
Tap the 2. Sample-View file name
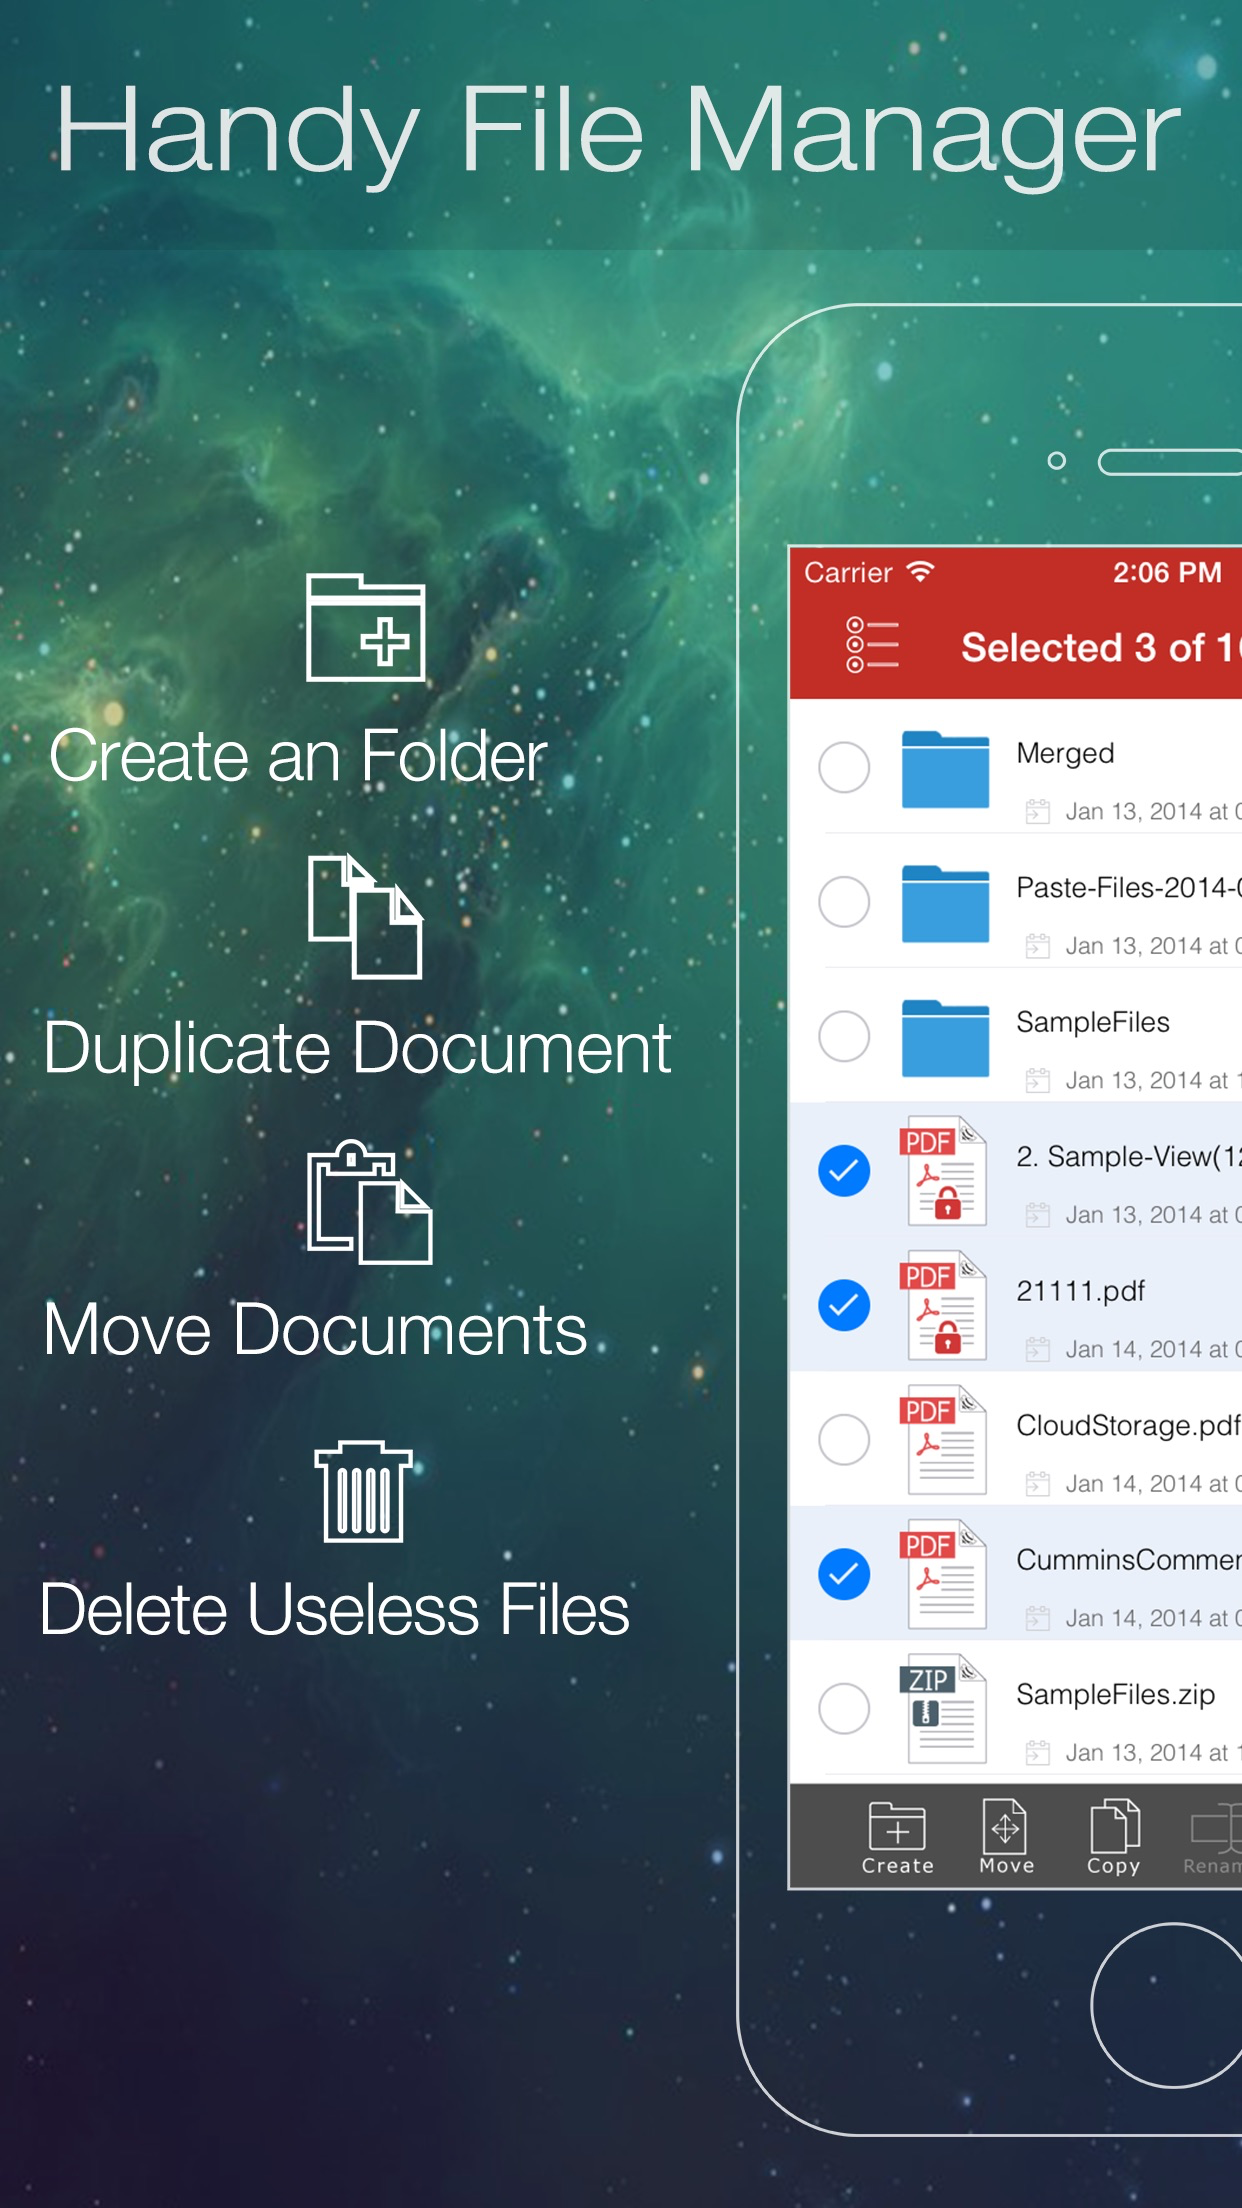(1129, 1157)
